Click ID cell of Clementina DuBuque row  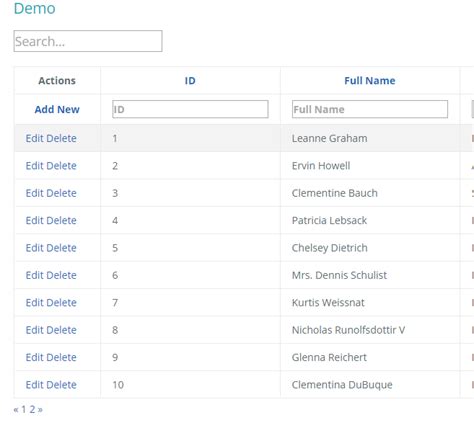pos(190,385)
